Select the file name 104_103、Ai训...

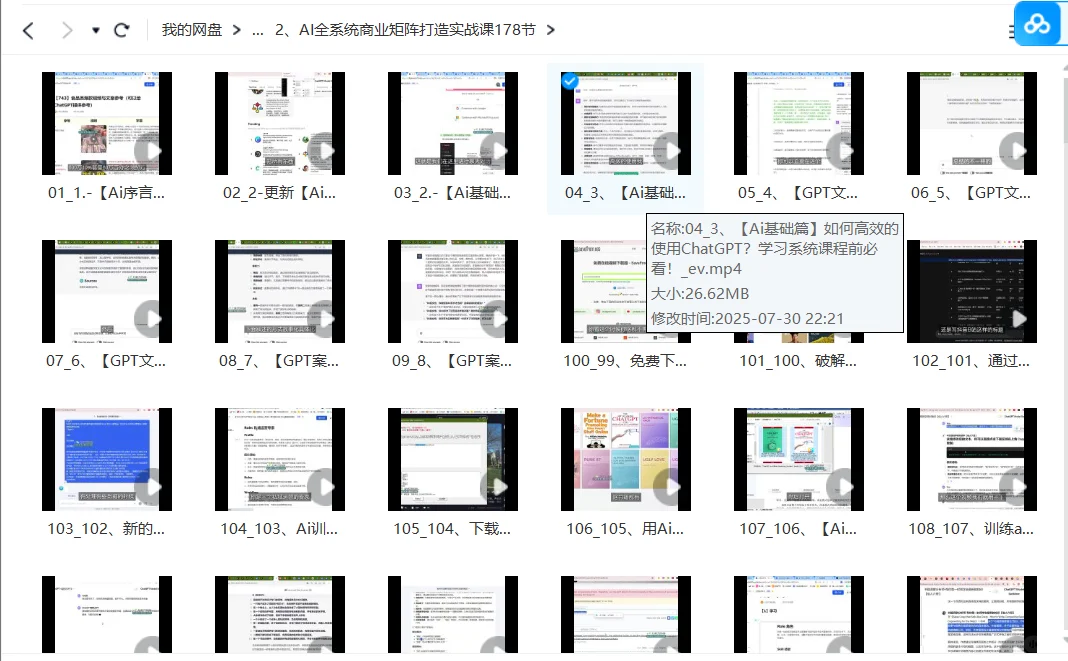[x=280, y=529]
